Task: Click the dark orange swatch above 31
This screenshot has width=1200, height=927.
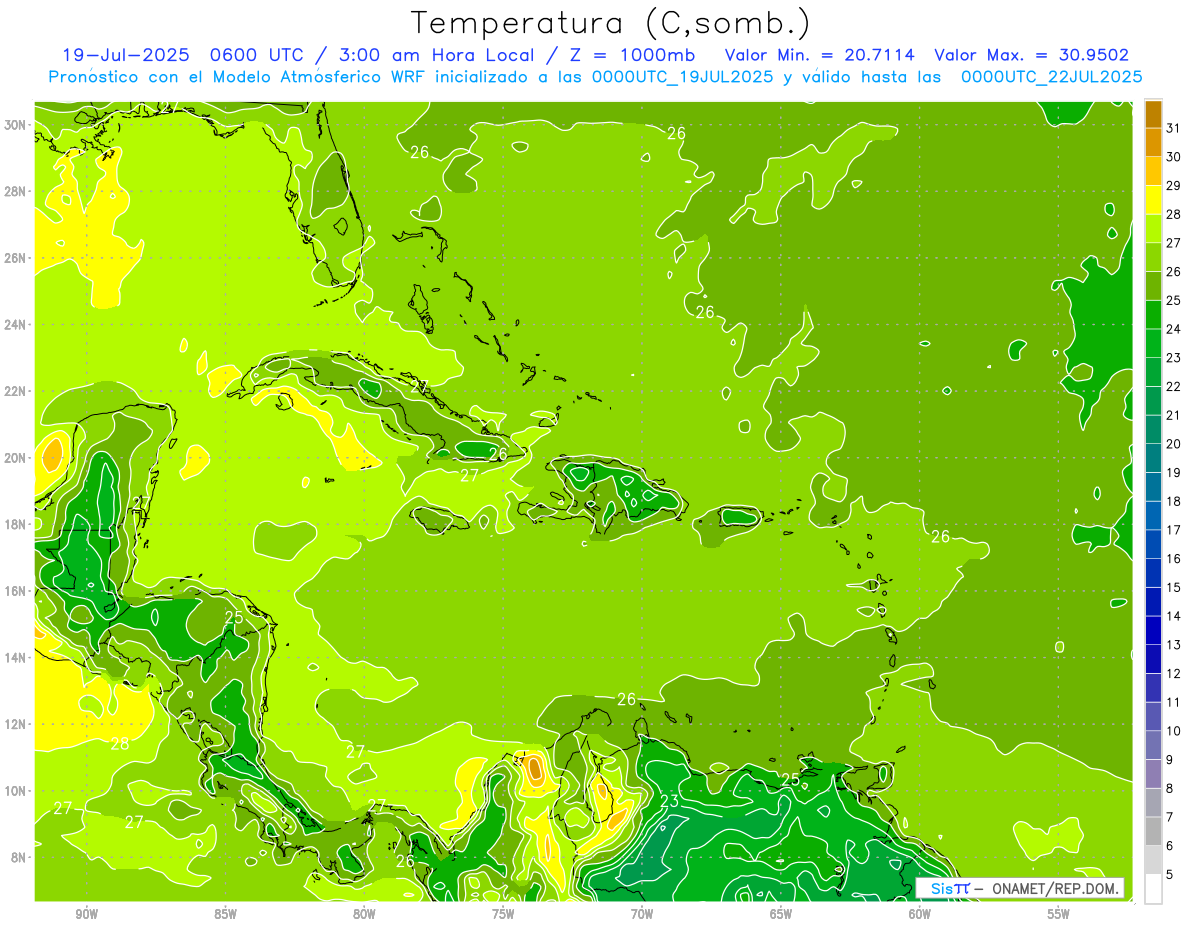Action: point(1153,113)
